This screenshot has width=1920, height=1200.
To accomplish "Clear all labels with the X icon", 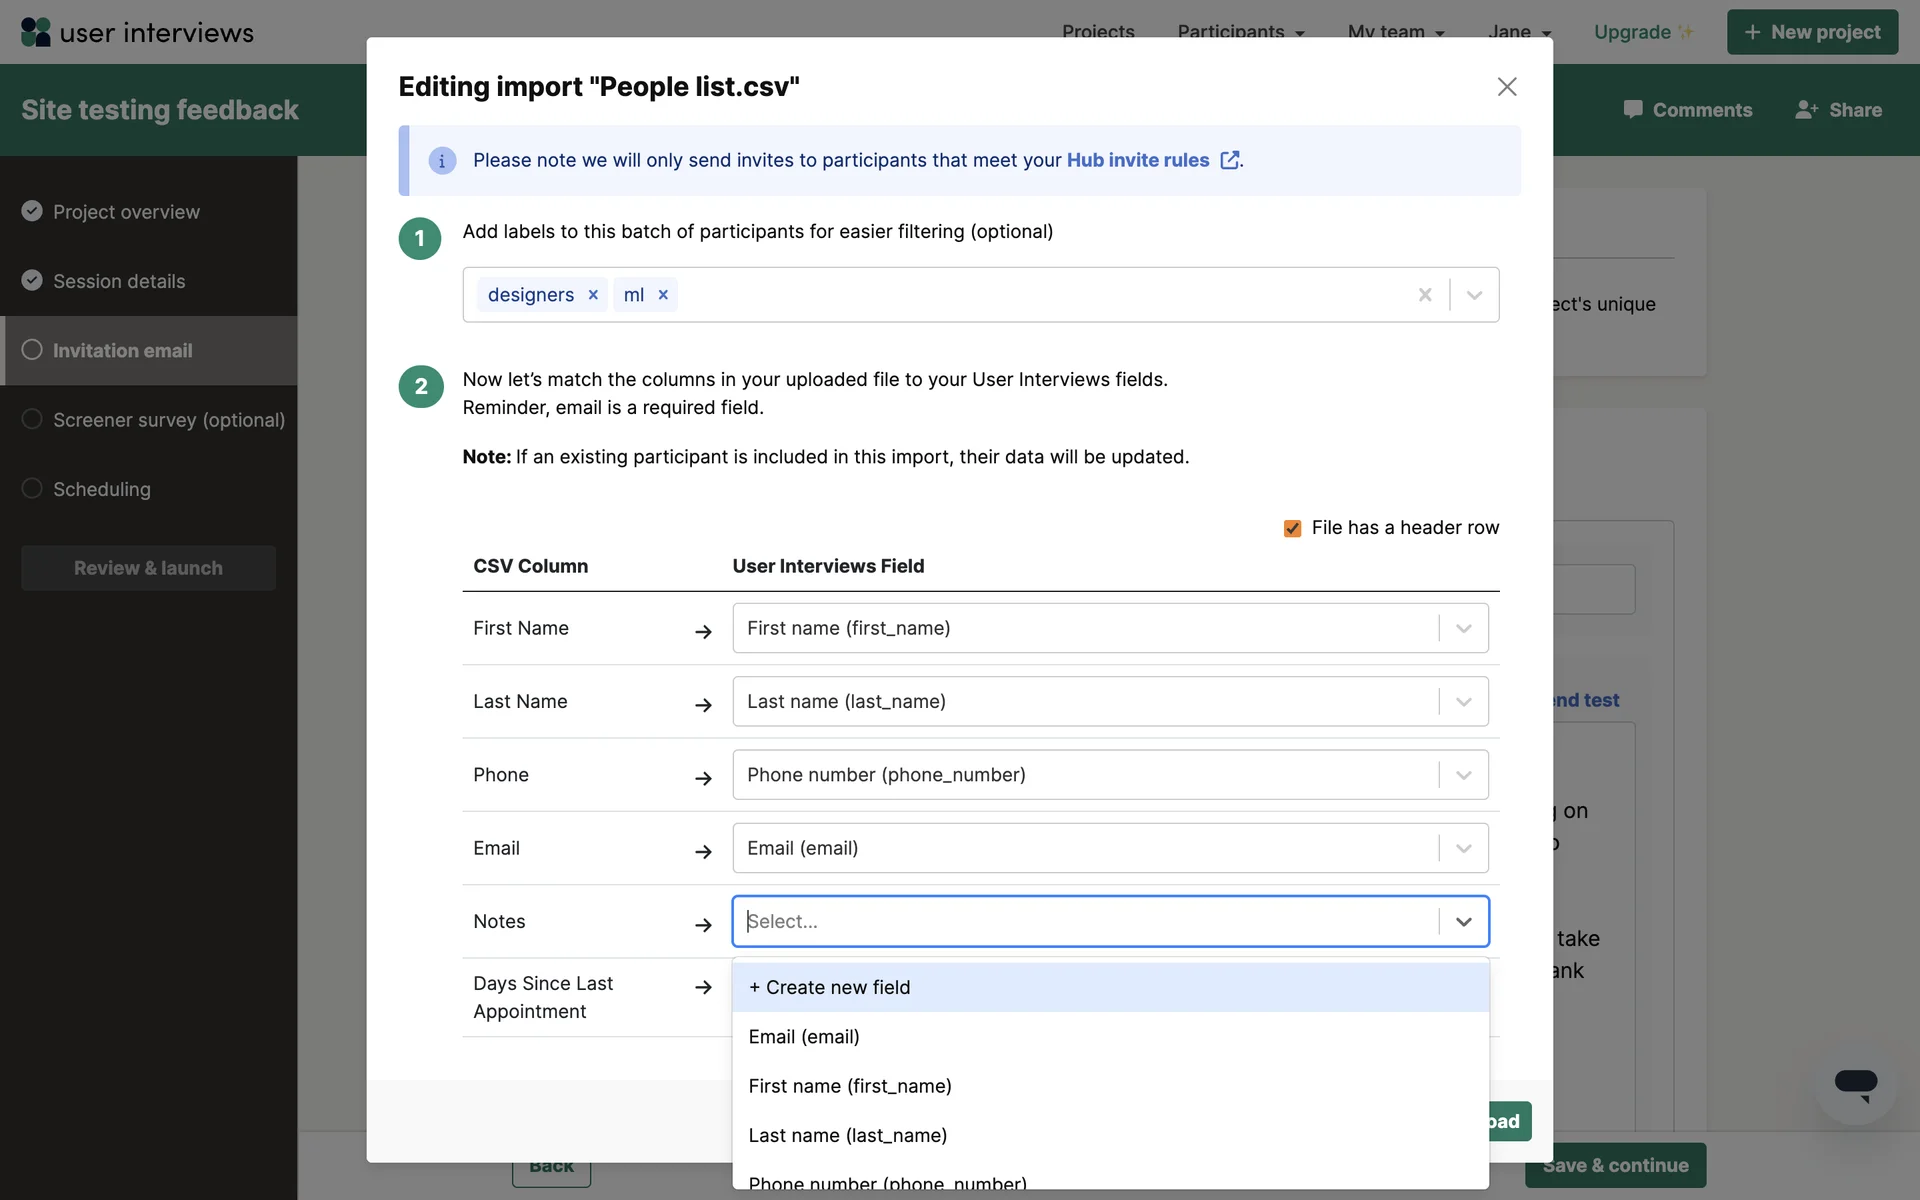I will point(1425,295).
